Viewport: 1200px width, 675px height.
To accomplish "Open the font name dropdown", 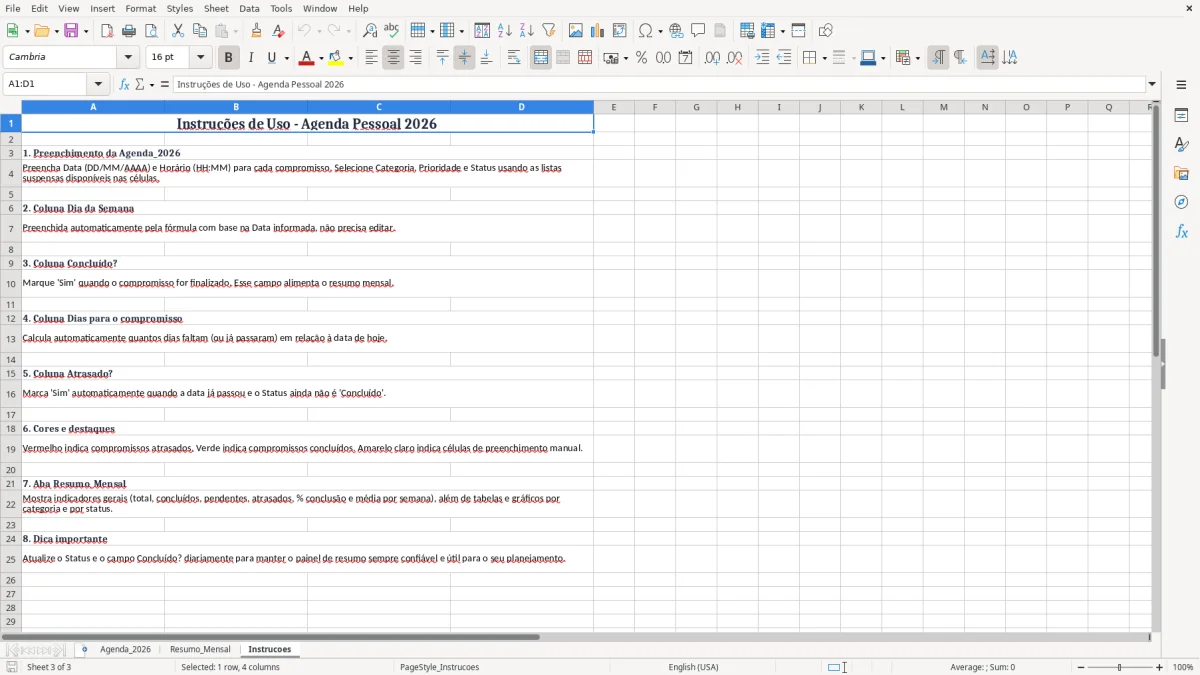I will (128, 58).
